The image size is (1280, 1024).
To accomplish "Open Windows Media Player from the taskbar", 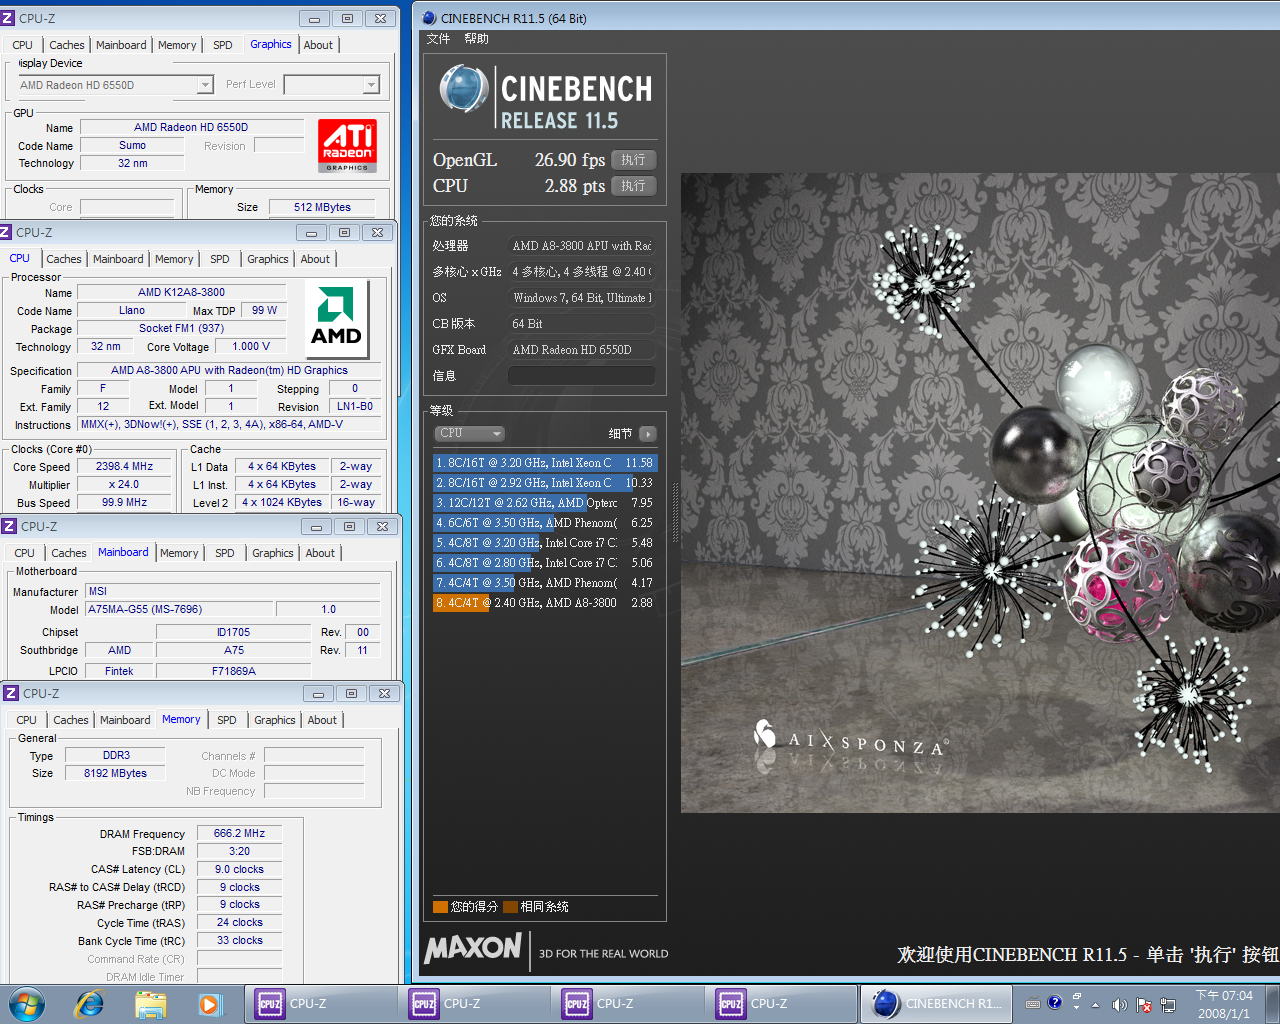I will (x=209, y=1004).
